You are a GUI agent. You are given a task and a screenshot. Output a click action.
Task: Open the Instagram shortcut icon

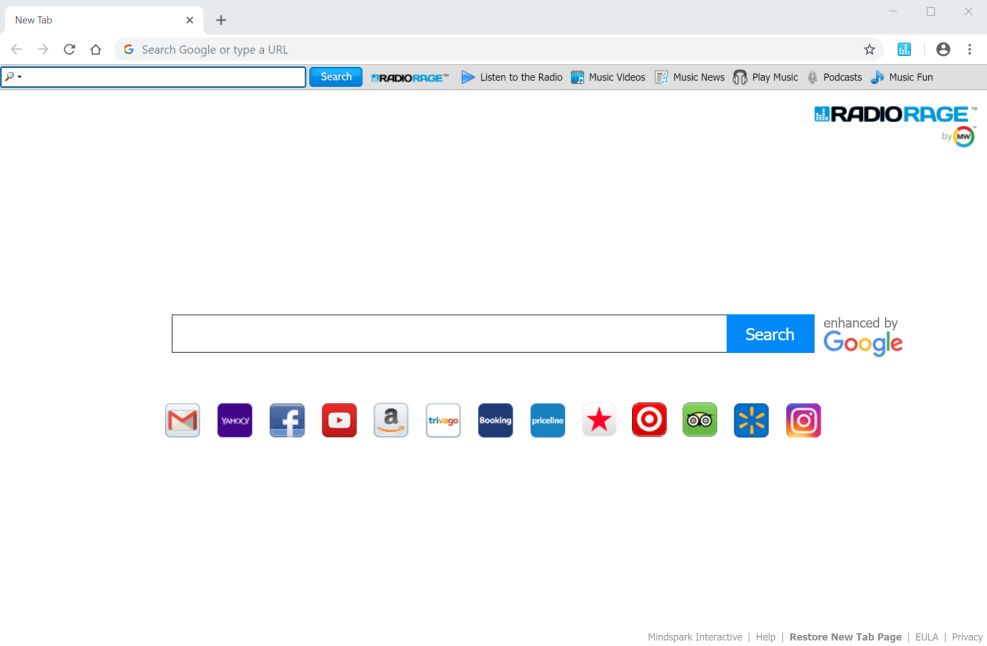pyautogui.click(x=803, y=420)
